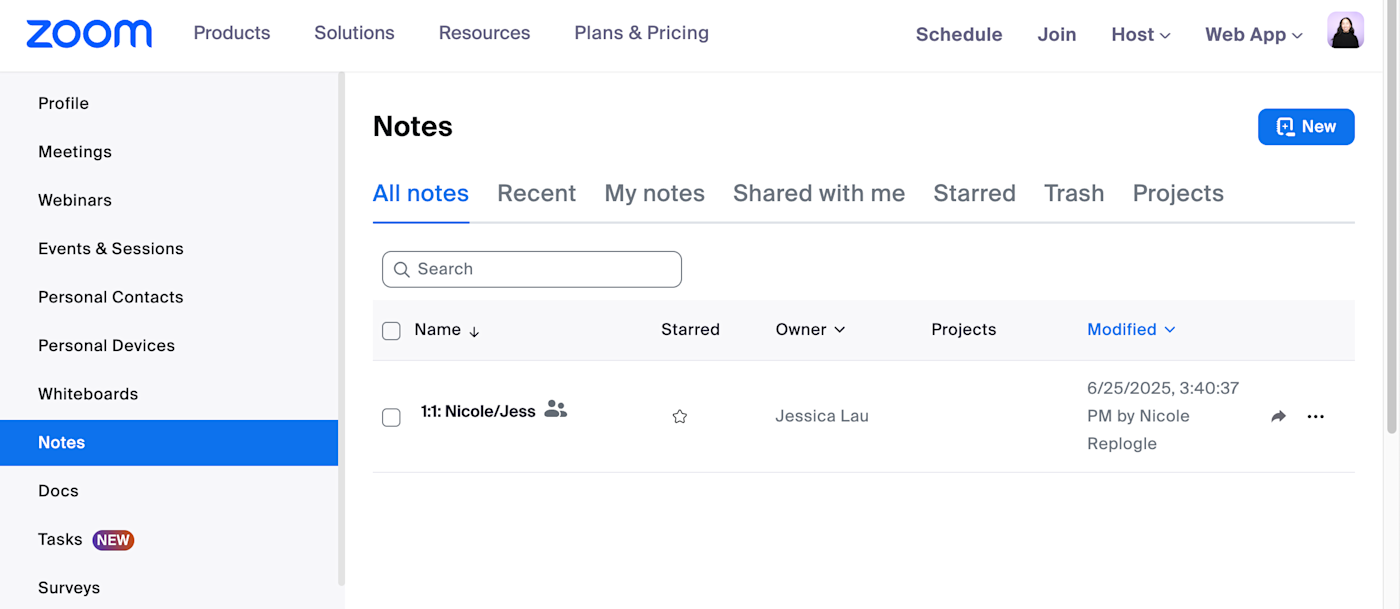Open more options for 1:1: Nicole/Jess
The image size is (1400, 609).
[1316, 417]
